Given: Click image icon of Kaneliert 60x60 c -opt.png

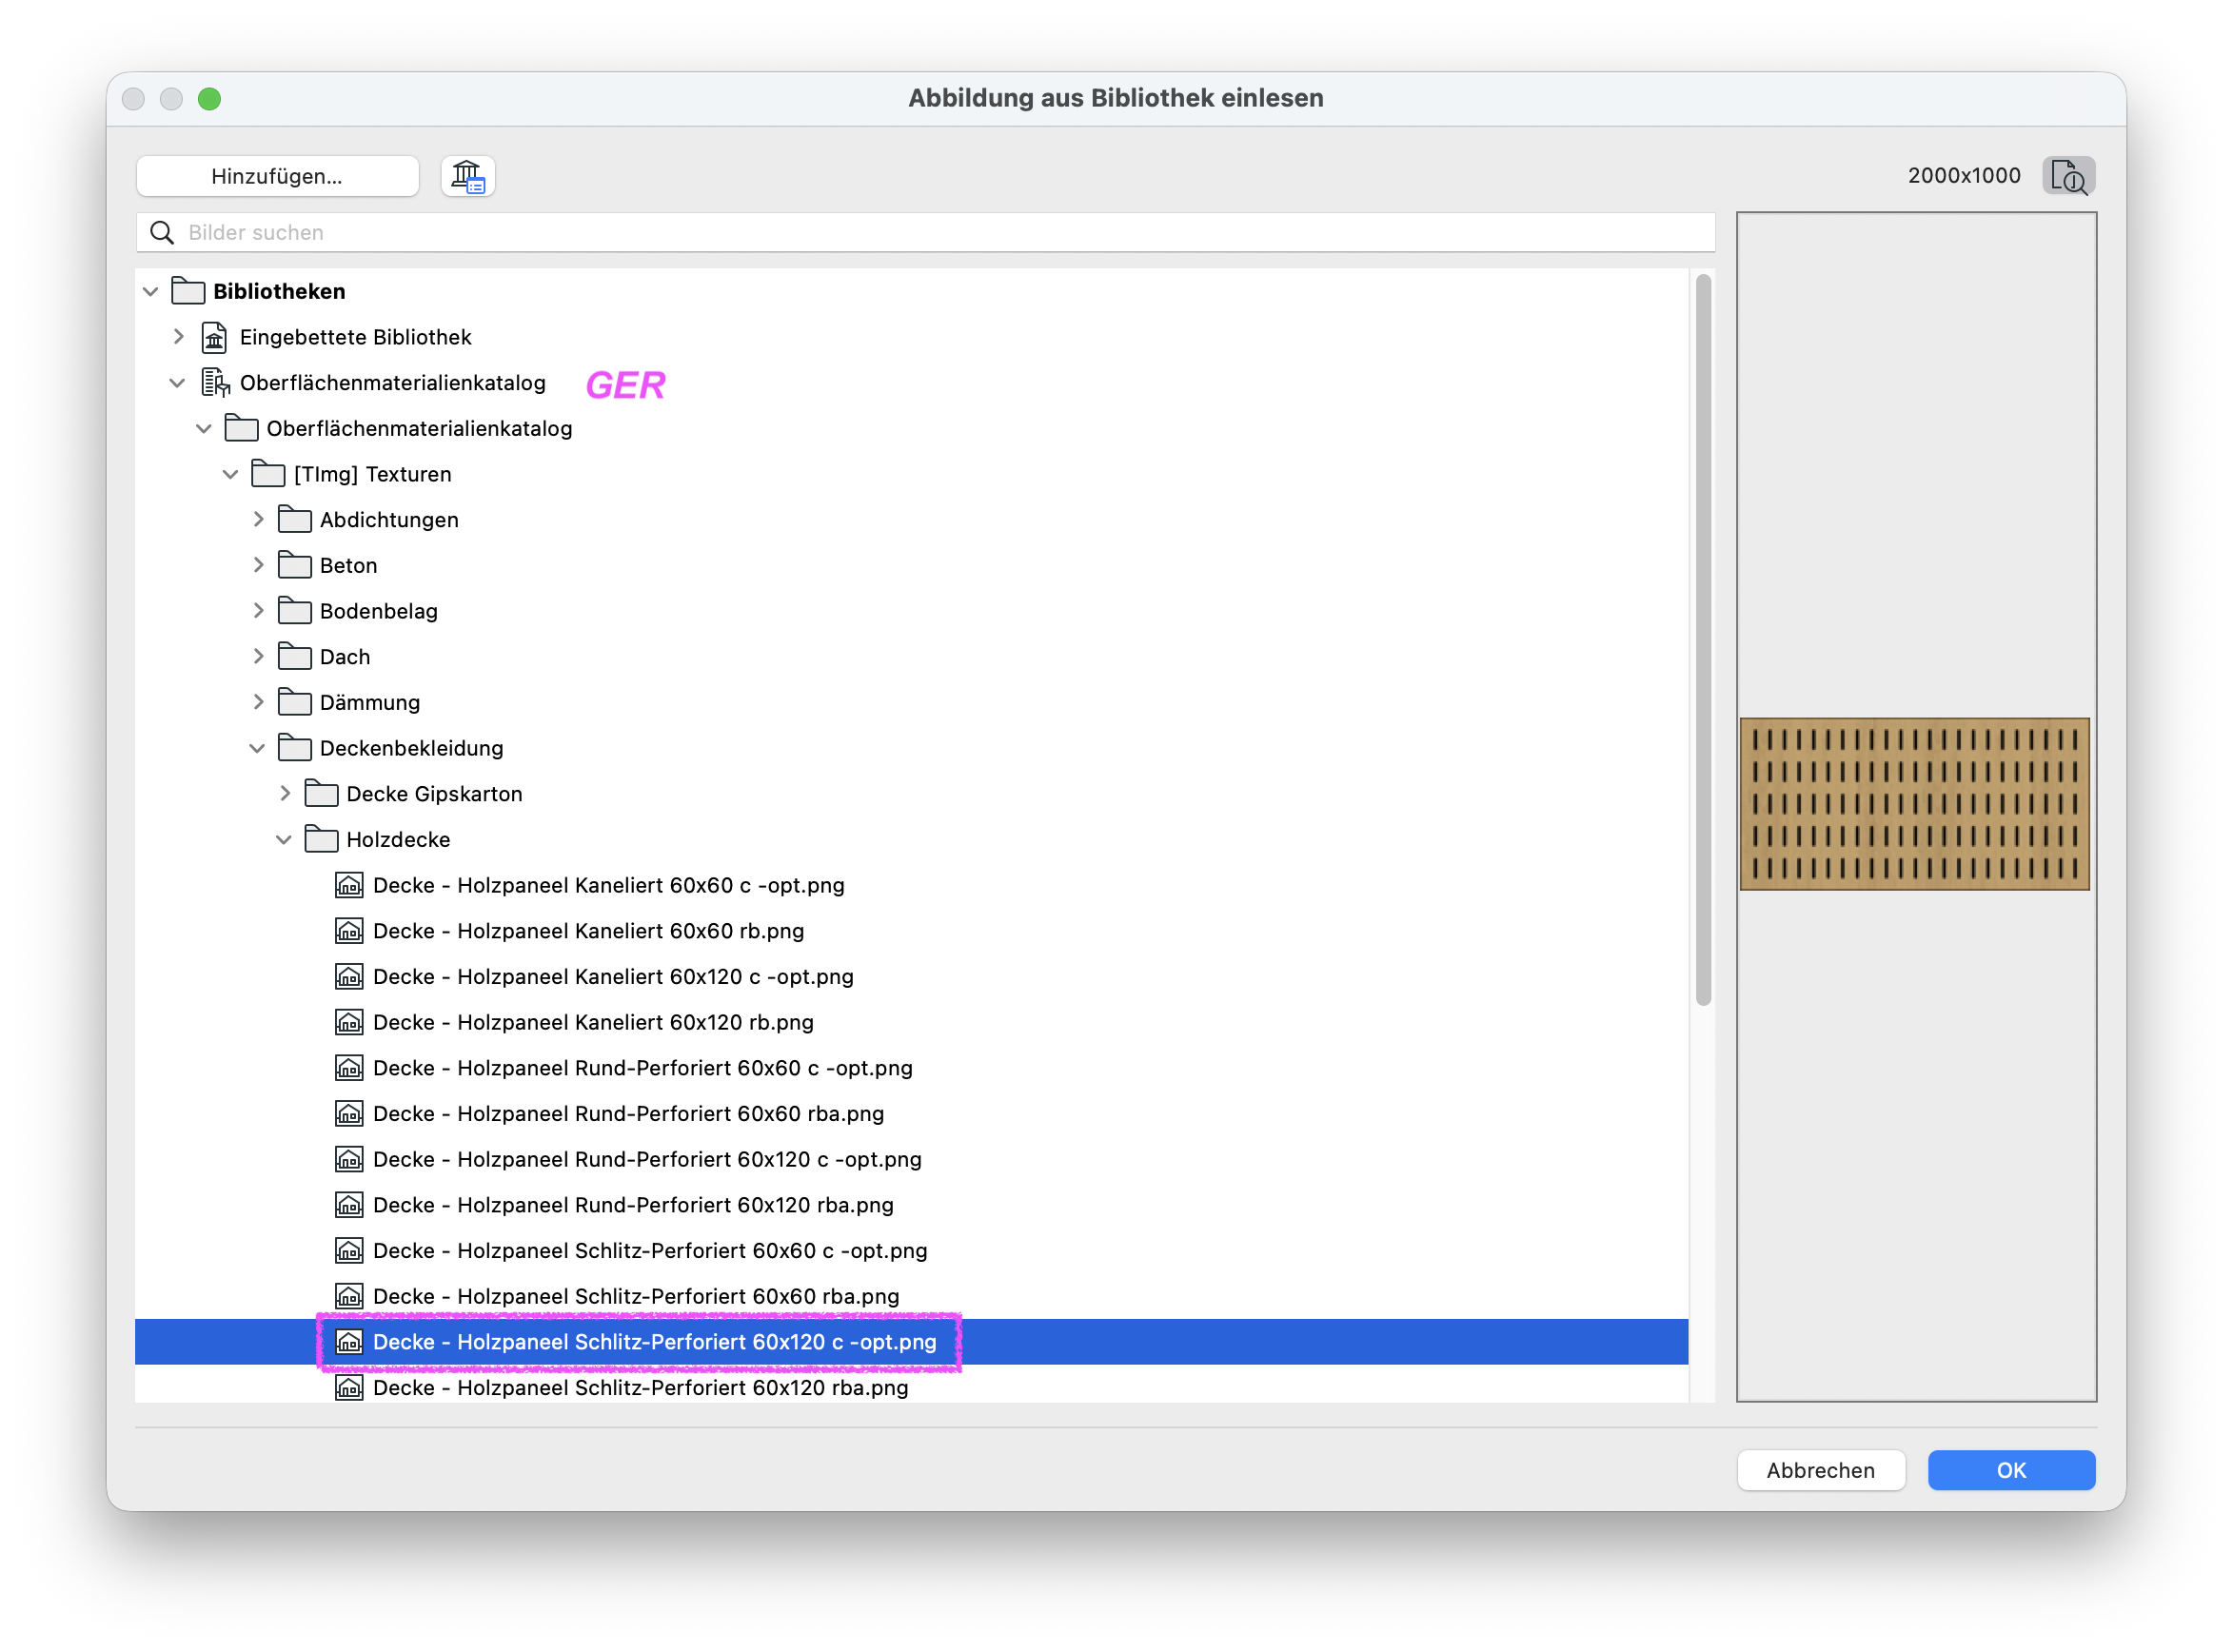Looking at the screenshot, I should 348,885.
